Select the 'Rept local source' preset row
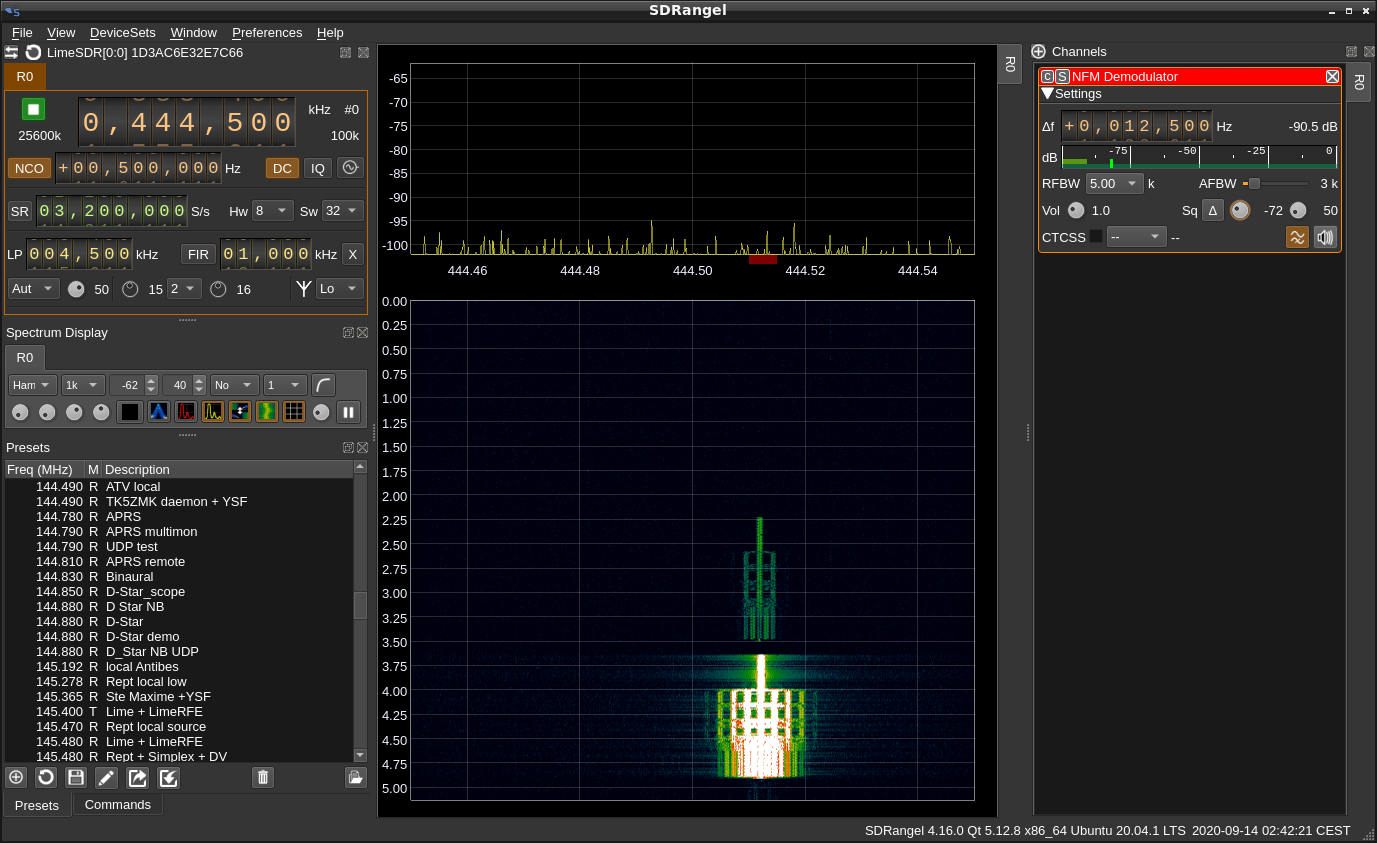The width and height of the screenshot is (1377, 843). click(179, 726)
